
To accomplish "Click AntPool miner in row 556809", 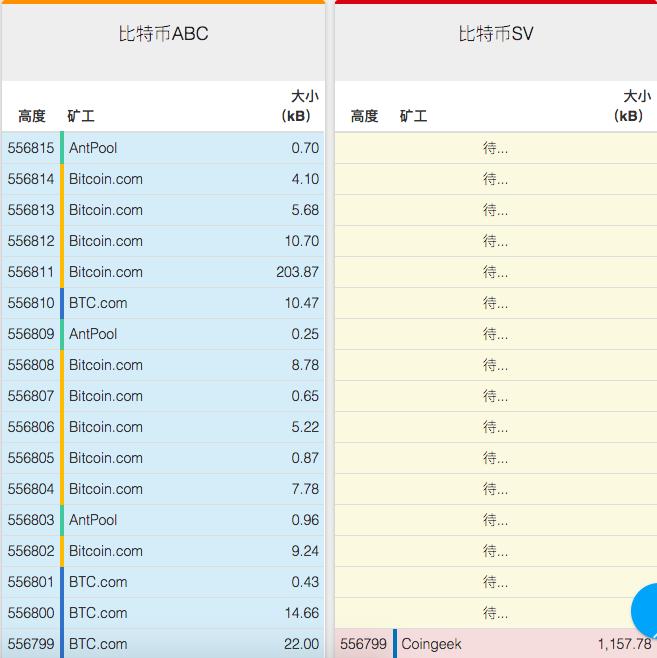I will tap(93, 334).
